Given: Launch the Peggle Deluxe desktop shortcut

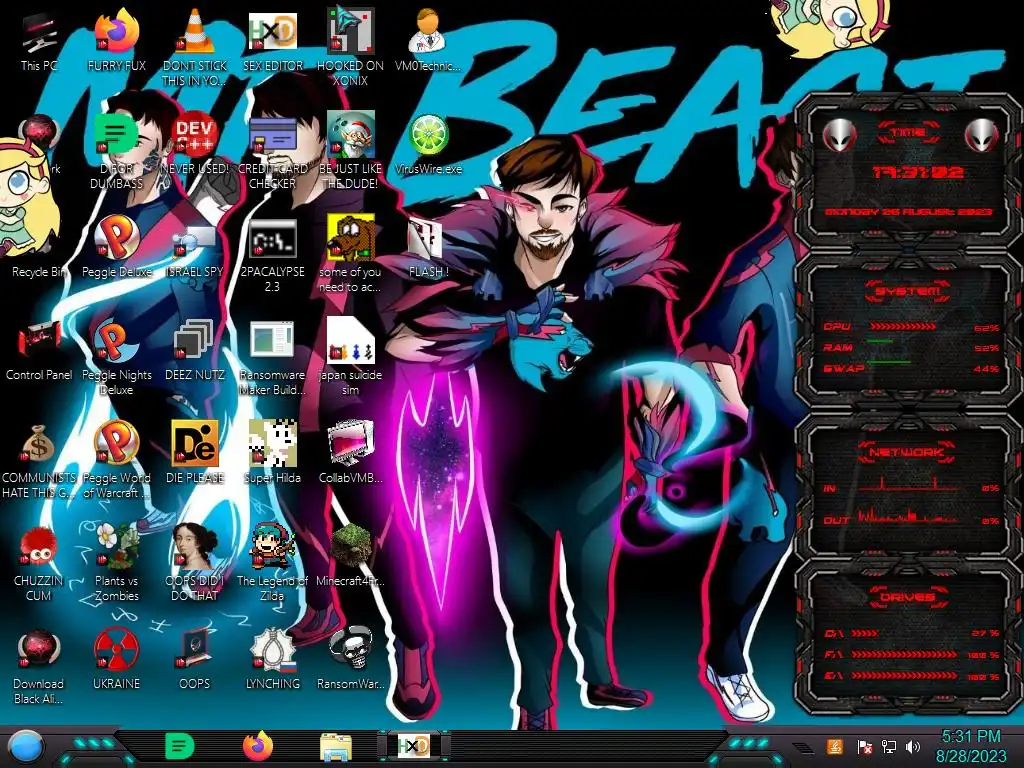Looking at the screenshot, I should (116, 248).
